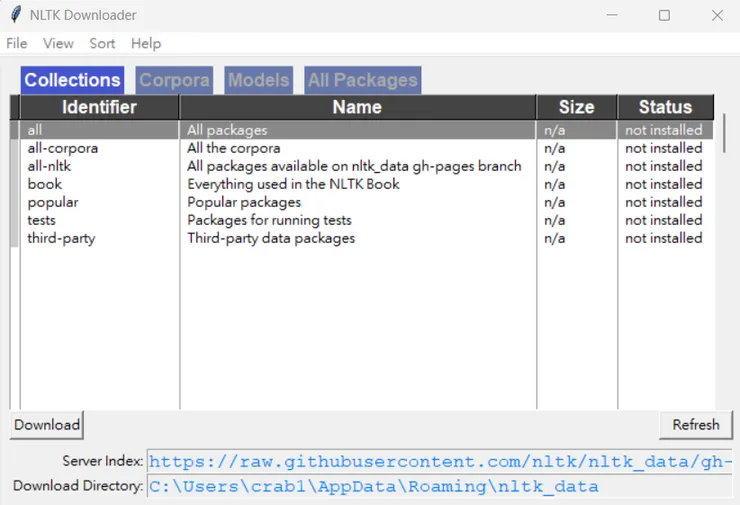The image size is (740, 505).
Task: Click the 'Download Directory:' label
Action: coord(78,486)
